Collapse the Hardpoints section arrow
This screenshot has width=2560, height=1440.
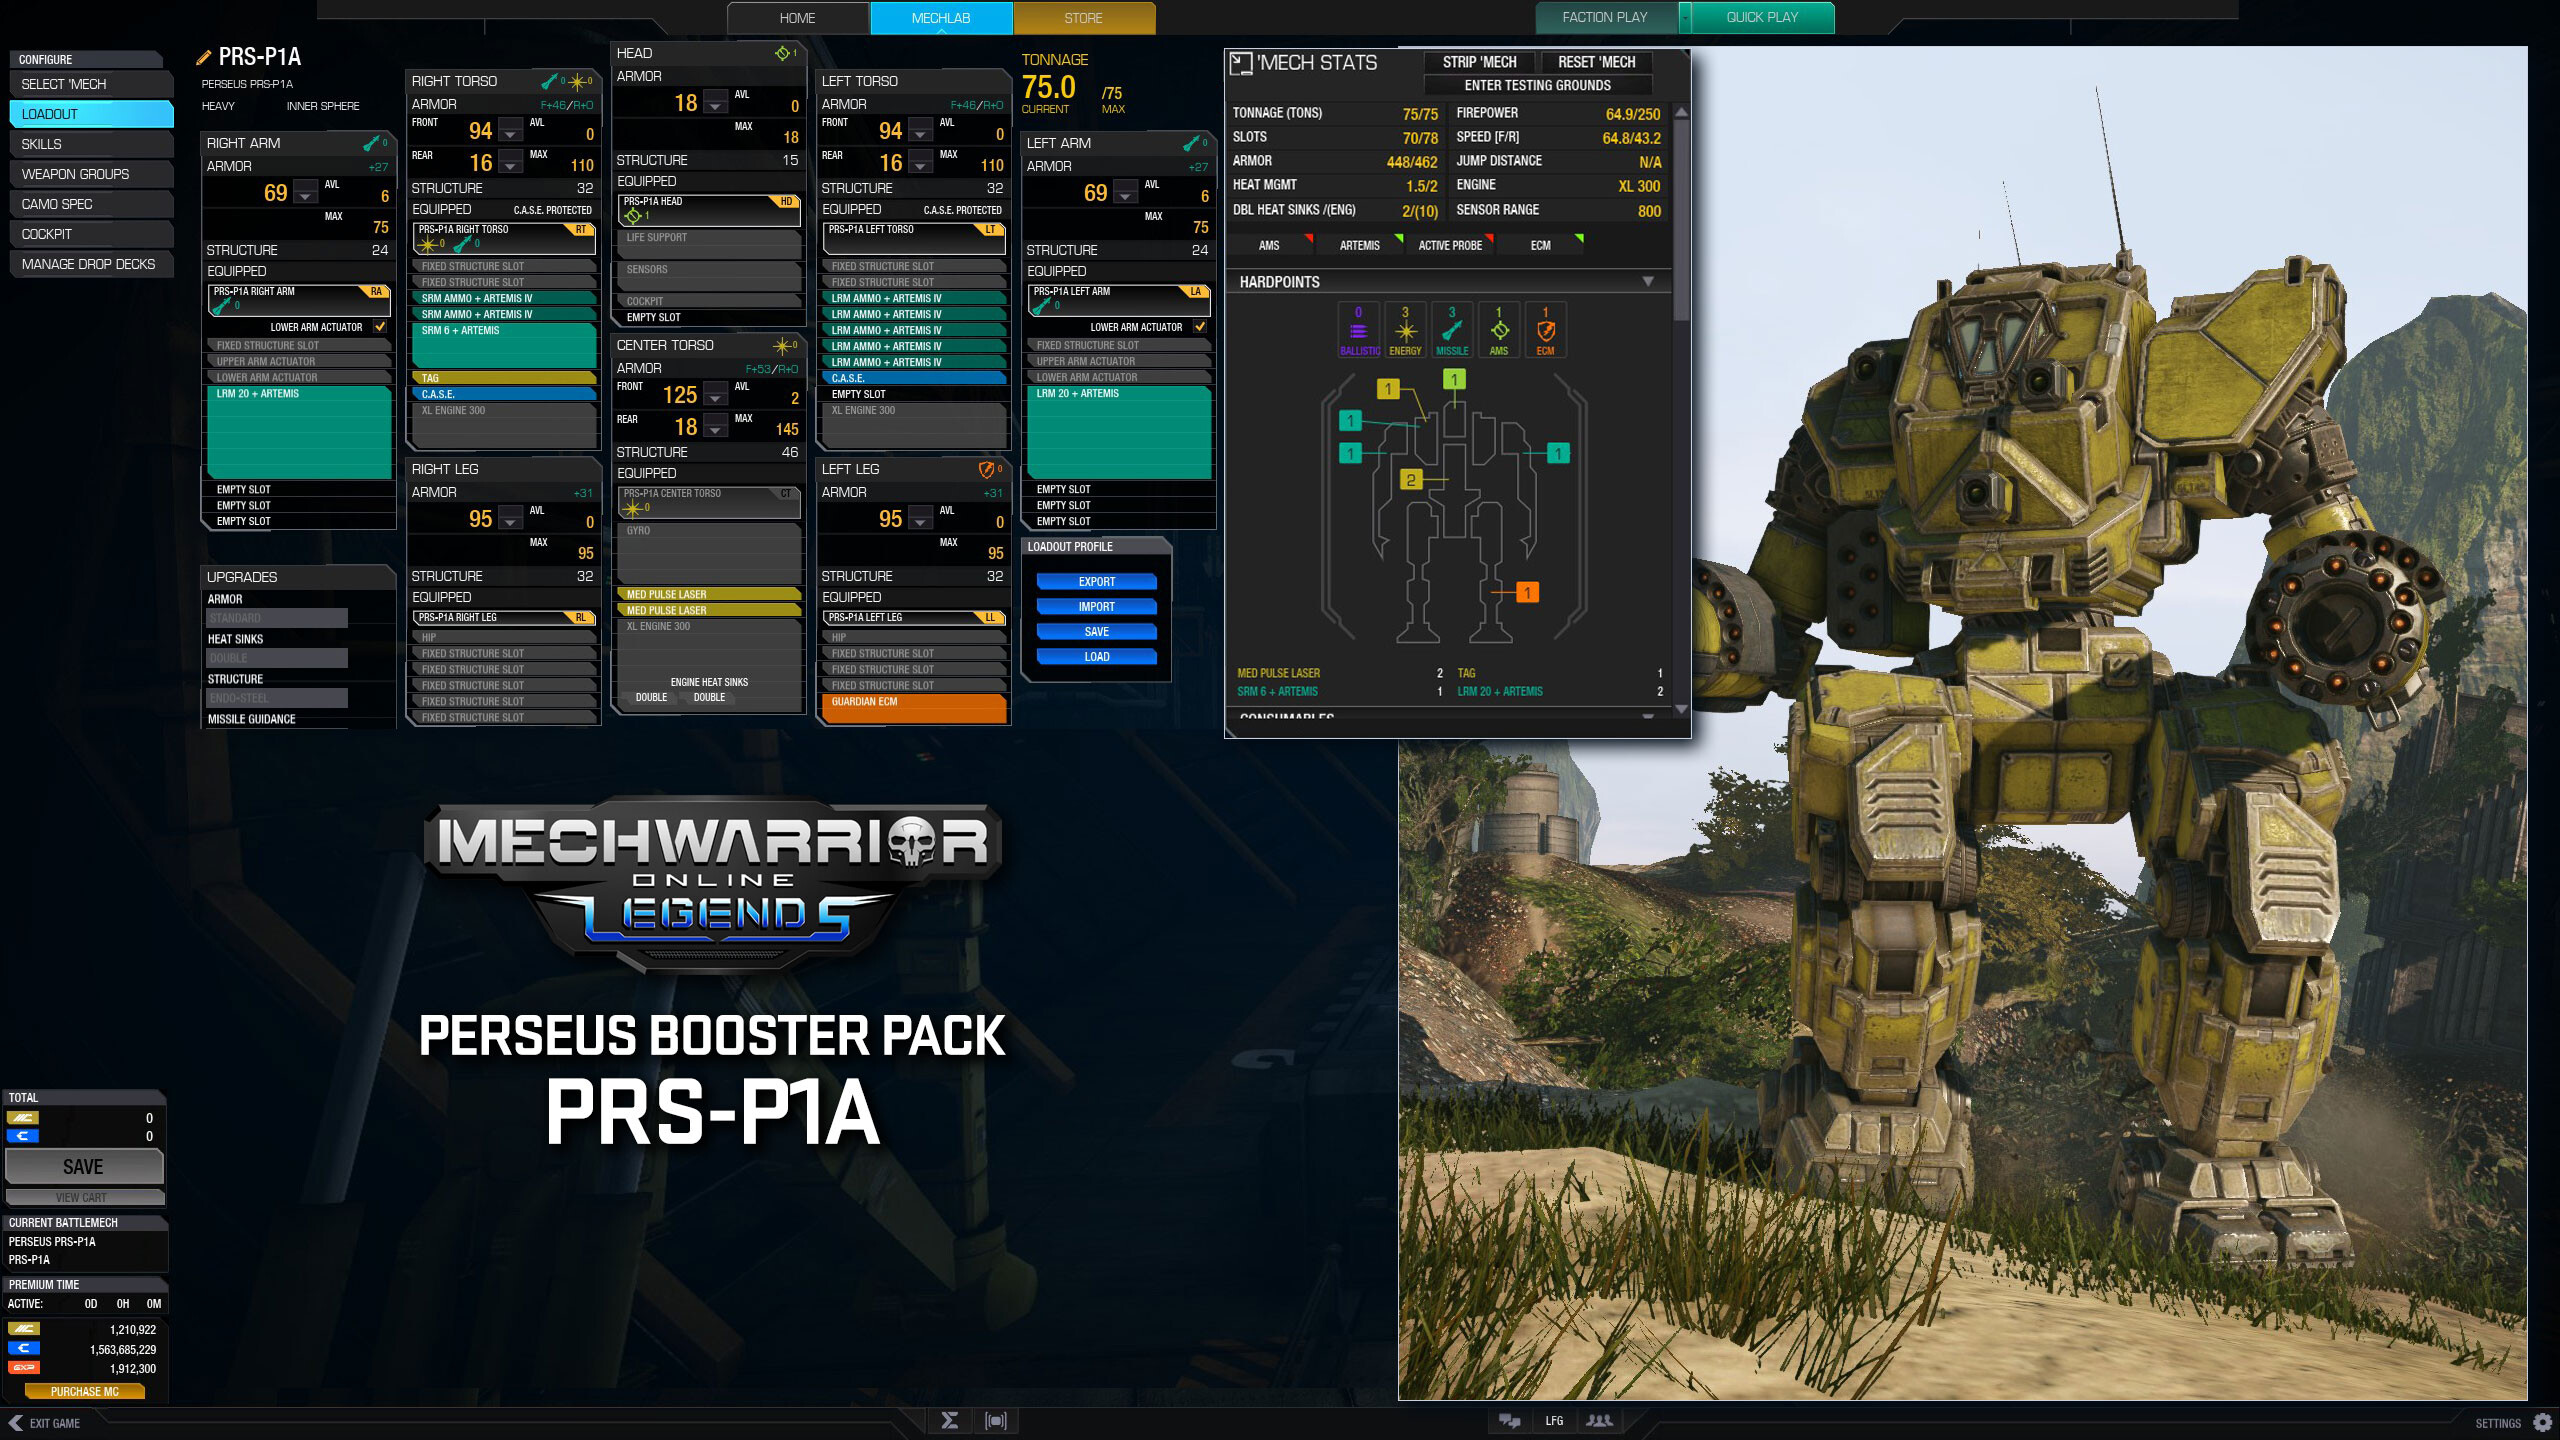[x=1648, y=282]
